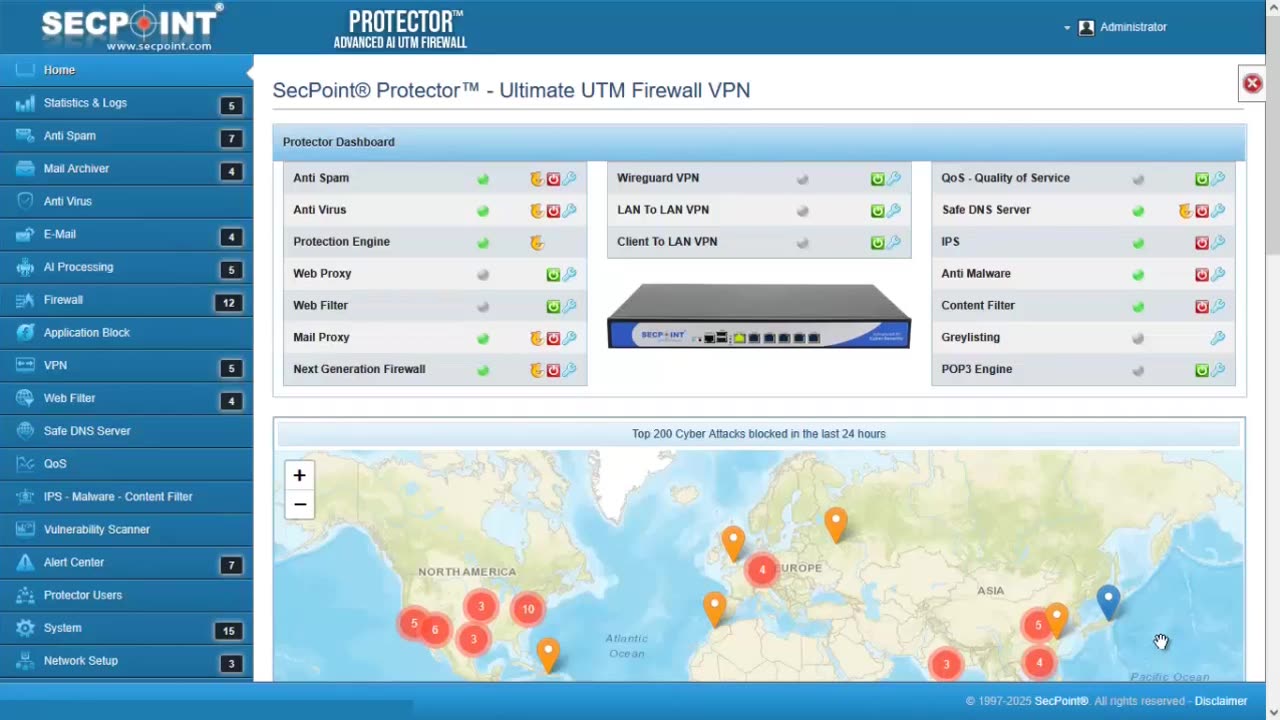This screenshot has width=1280, height=720.
Task: Open Web Proxy wrench settings
Action: [569, 275]
